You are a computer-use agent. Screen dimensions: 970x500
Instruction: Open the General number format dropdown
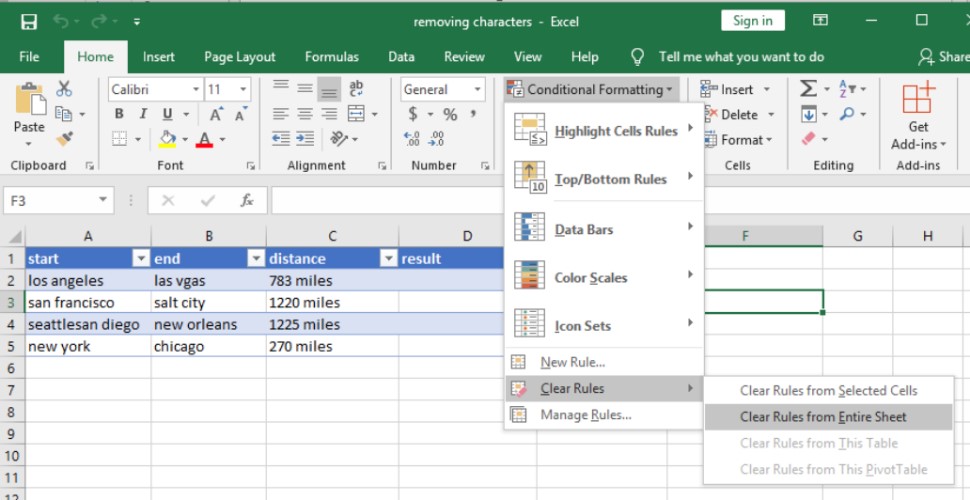(x=477, y=90)
